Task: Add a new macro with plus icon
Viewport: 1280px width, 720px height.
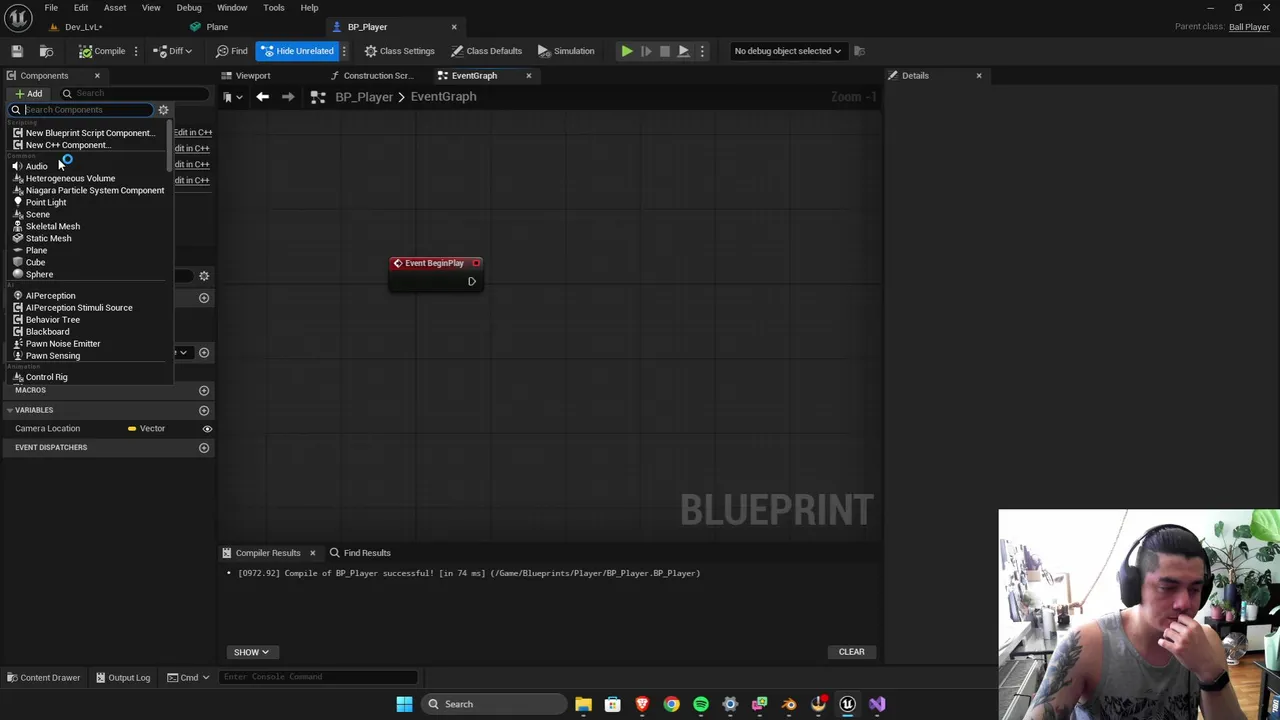Action: pos(204,391)
